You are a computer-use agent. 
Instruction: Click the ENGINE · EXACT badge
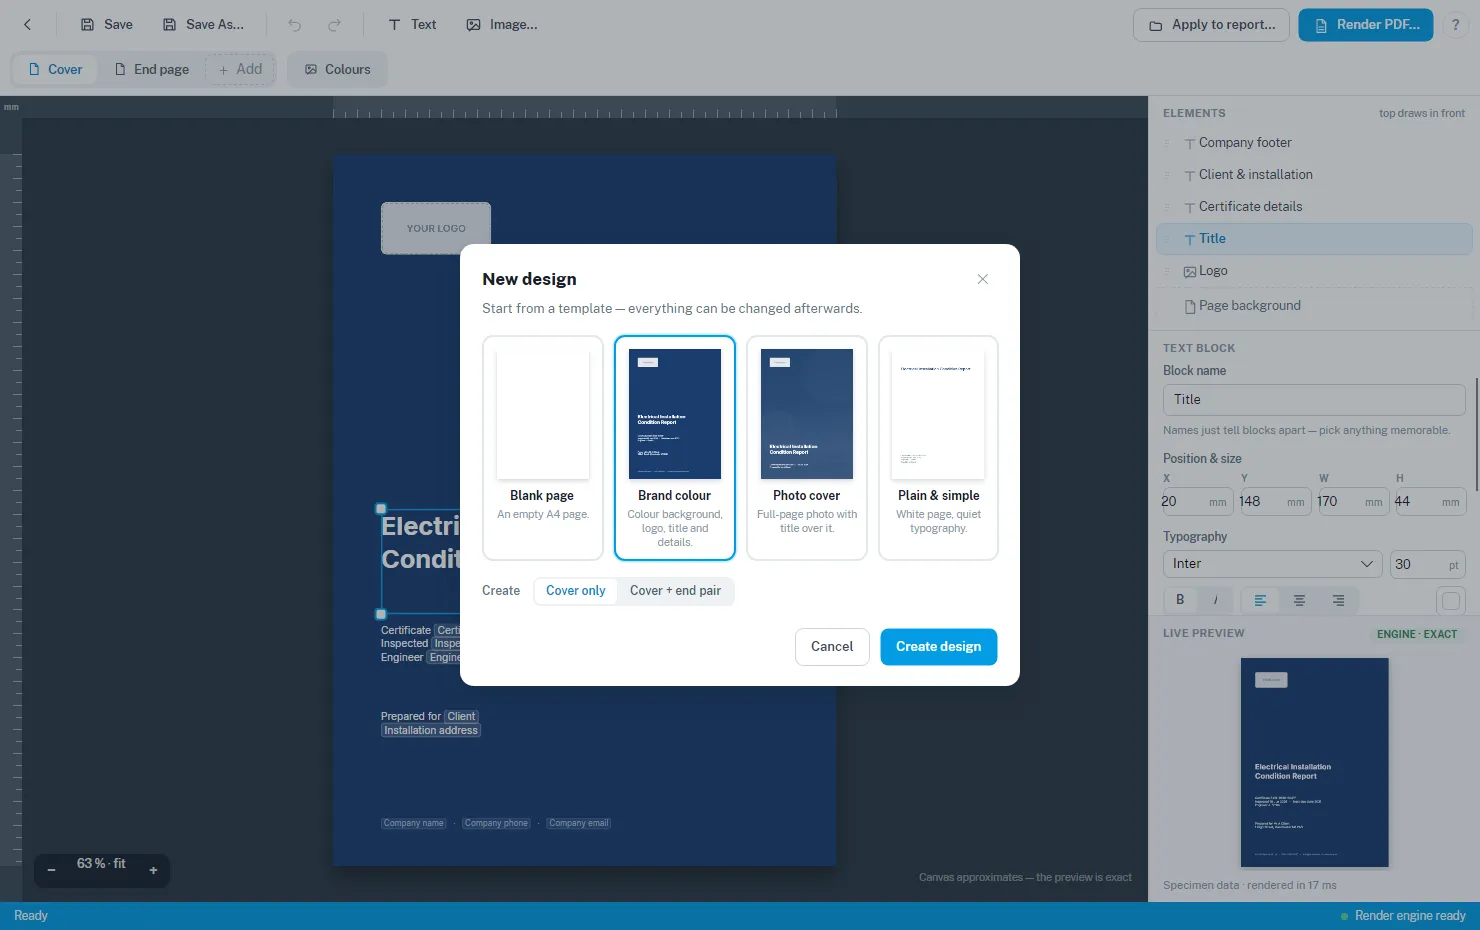(x=1417, y=634)
